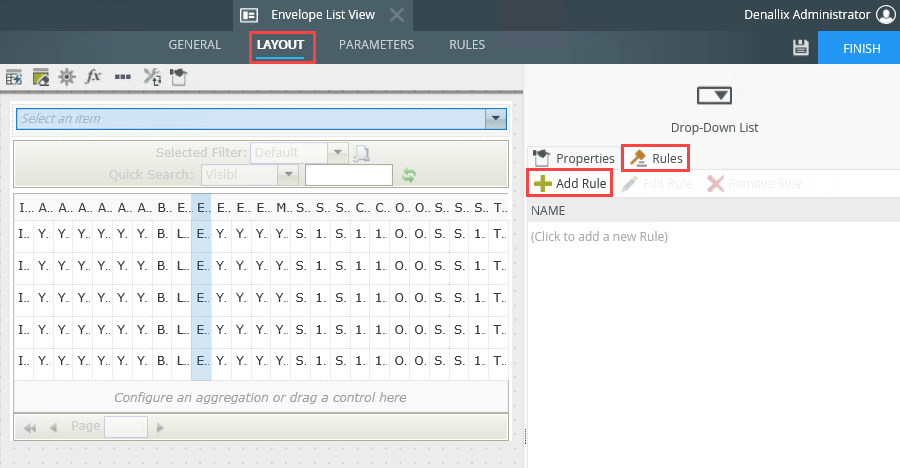Screen dimensions: 900x468
Task: Select the highlighted 'E..' column header
Action: (x=201, y=207)
